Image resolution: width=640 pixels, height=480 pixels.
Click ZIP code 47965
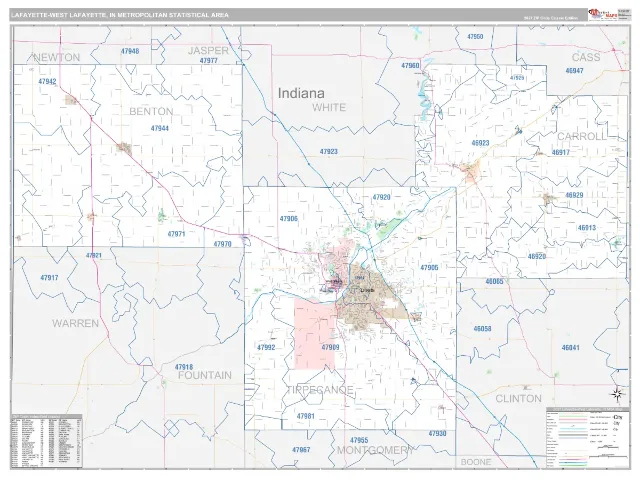359,440
